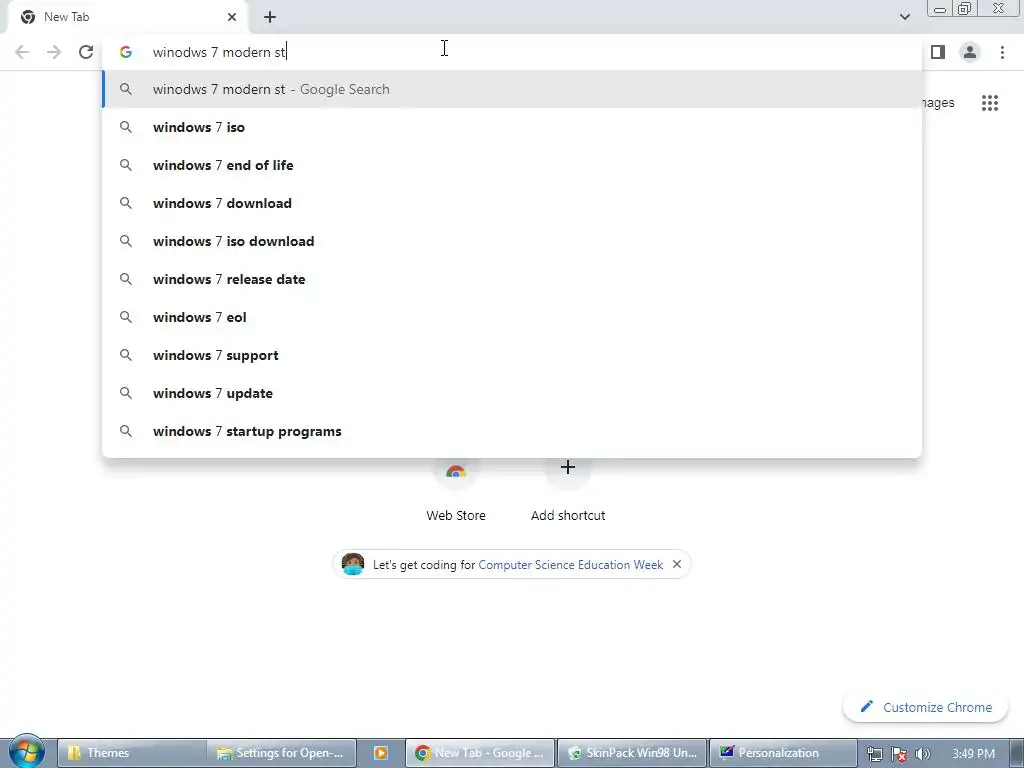This screenshot has height=768, width=1024.
Task: Click the network tray icon
Action: [874, 754]
